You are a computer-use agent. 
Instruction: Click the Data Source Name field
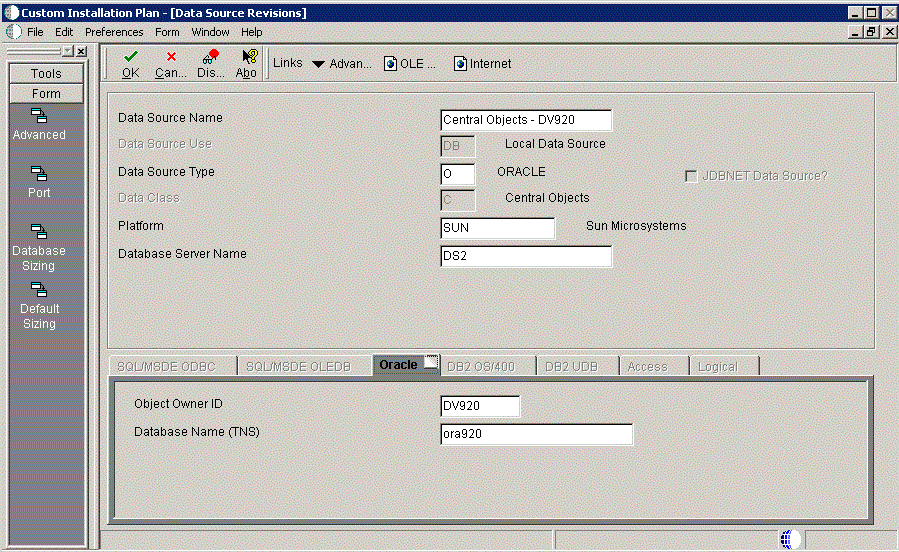tap(526, 120)
